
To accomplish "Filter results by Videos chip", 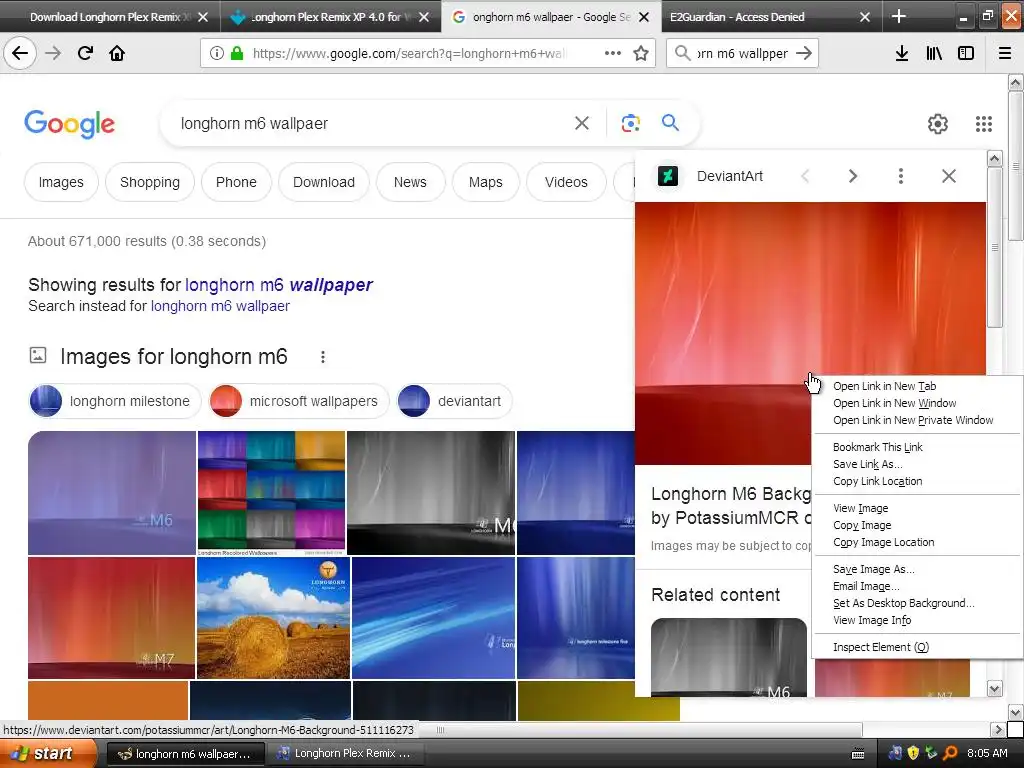I will point(566,182).
